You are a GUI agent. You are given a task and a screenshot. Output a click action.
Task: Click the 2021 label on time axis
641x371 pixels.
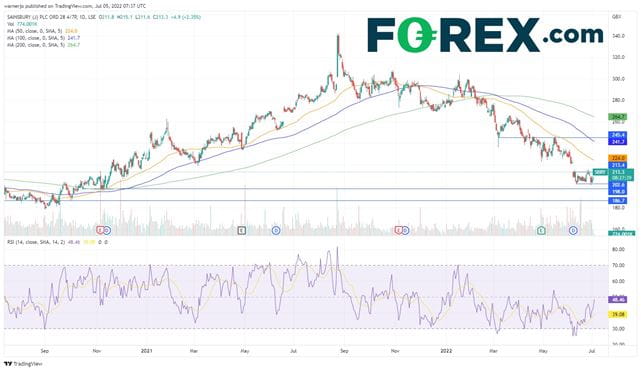146,351
